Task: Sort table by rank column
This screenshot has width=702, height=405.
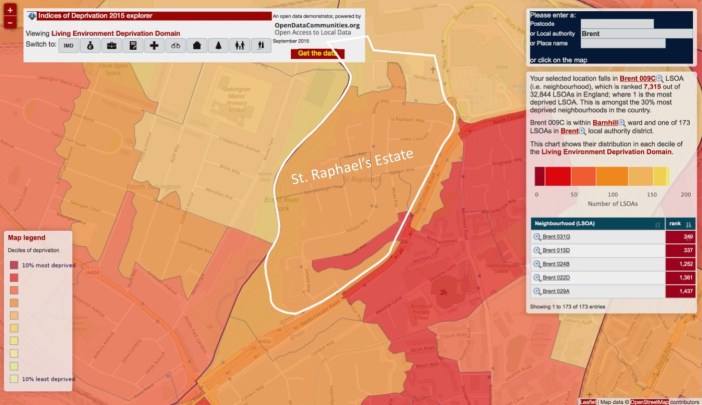Action: 675,223
